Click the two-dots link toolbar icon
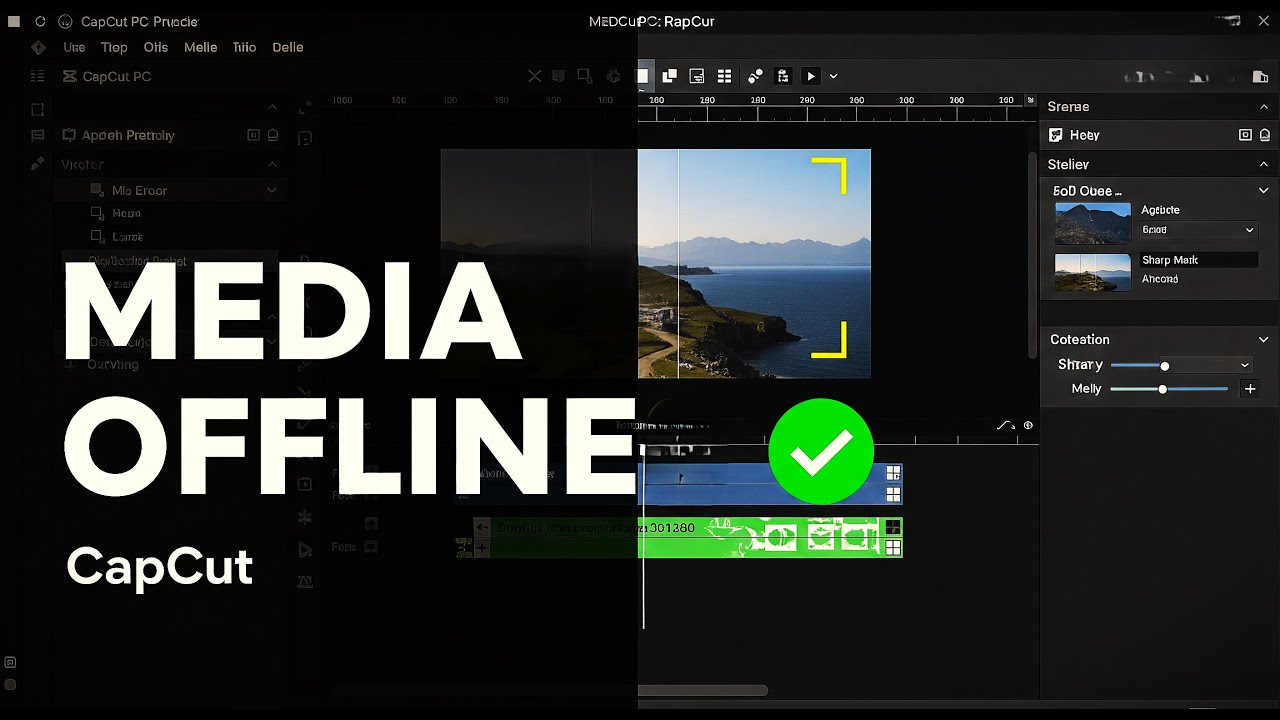Screen dimensions: 1280x720 [x=755, y=76]
